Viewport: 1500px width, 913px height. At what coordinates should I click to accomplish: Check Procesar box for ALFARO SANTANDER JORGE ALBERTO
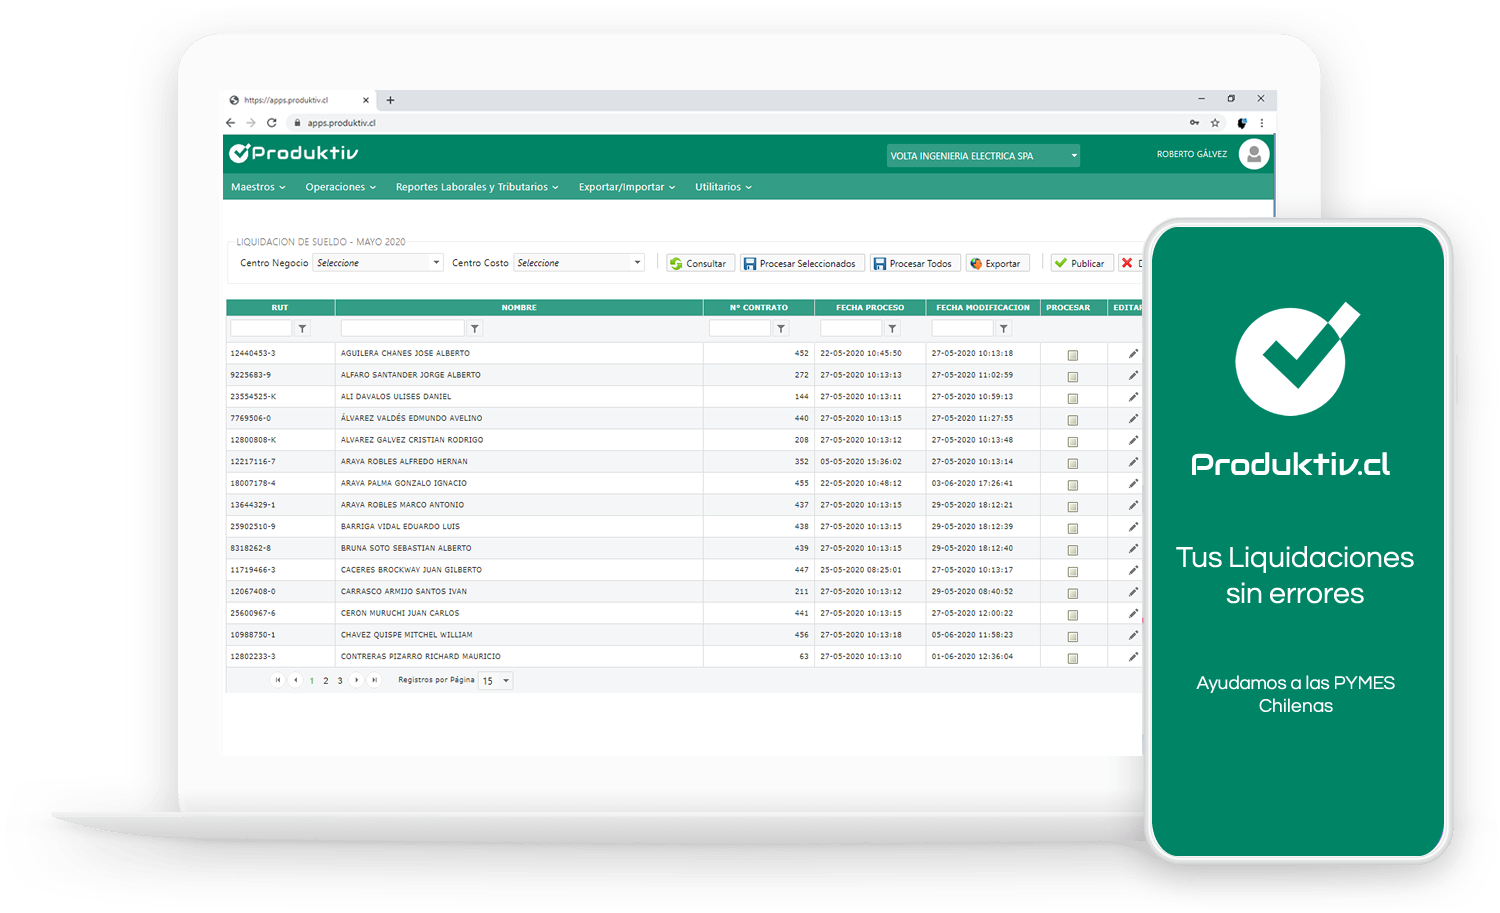(x=1073, y=377)
